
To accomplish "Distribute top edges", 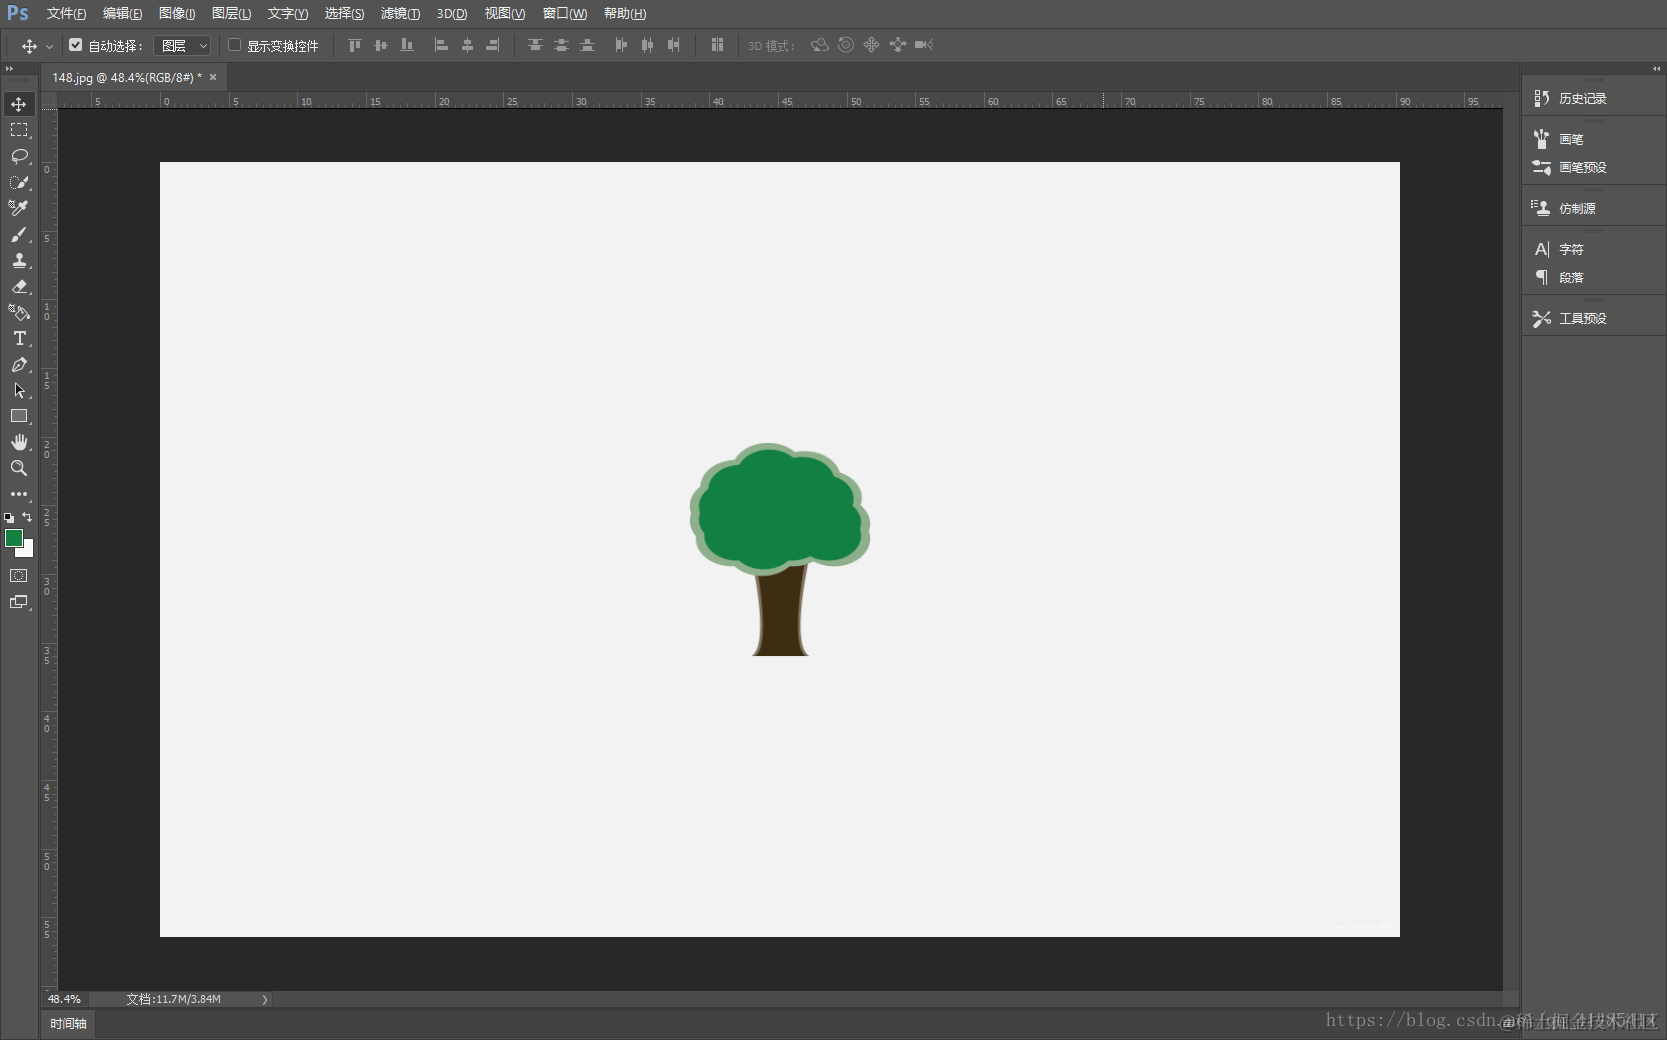I will click(535, 45).
